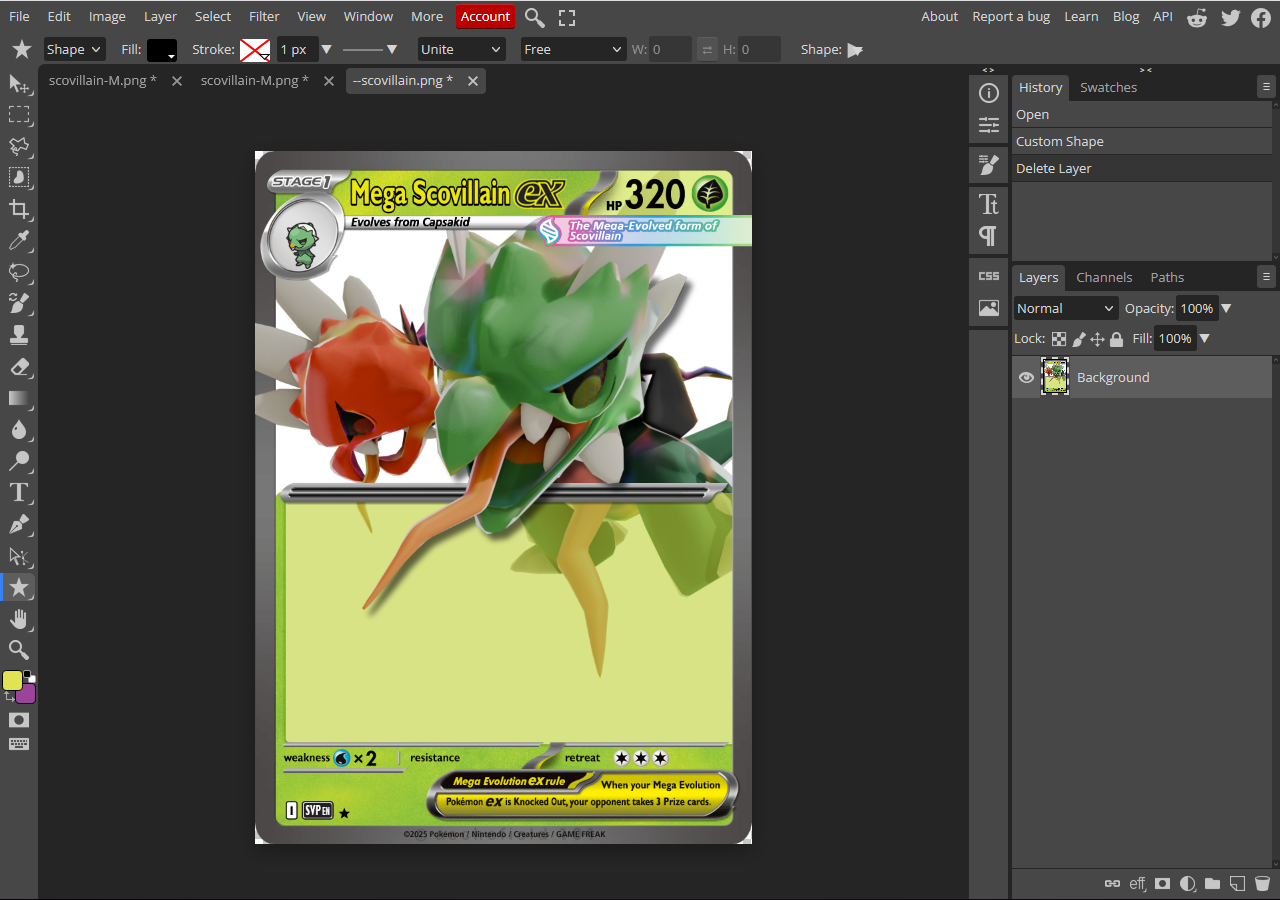This screenshot has height=900, width=1280.
Task: Expand the layer Fill slider arrow
Action: coord(1204,339)
